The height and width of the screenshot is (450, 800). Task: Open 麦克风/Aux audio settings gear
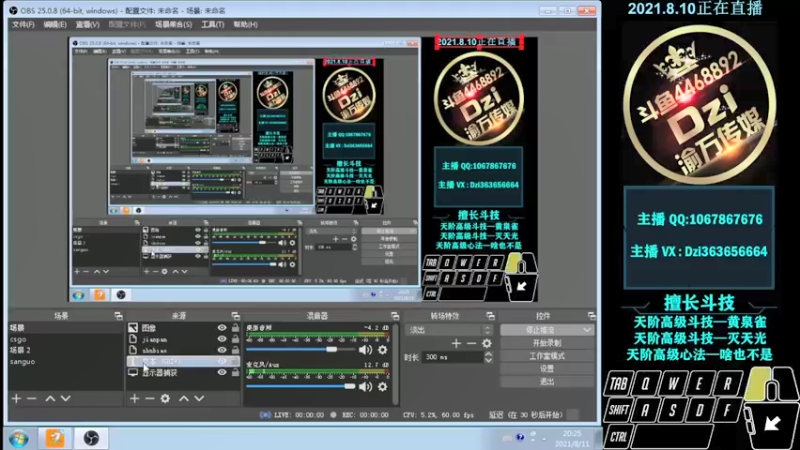[383, 387]
